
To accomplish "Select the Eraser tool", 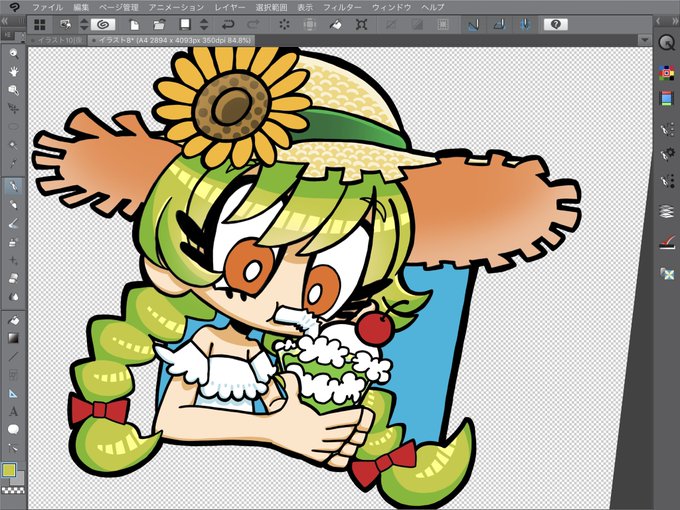I will 13,278.
